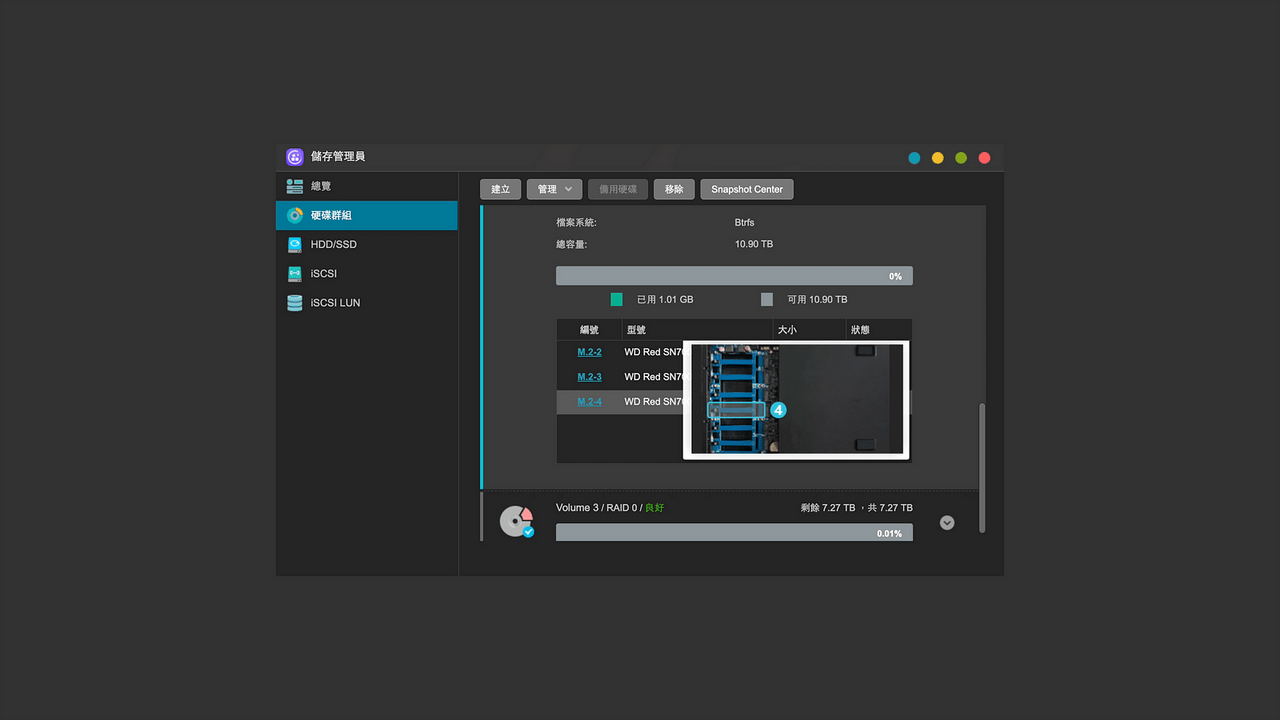Click the M.2 slot photo thumbnail
The image size is (1280, 720).
[x=796, y=400]
